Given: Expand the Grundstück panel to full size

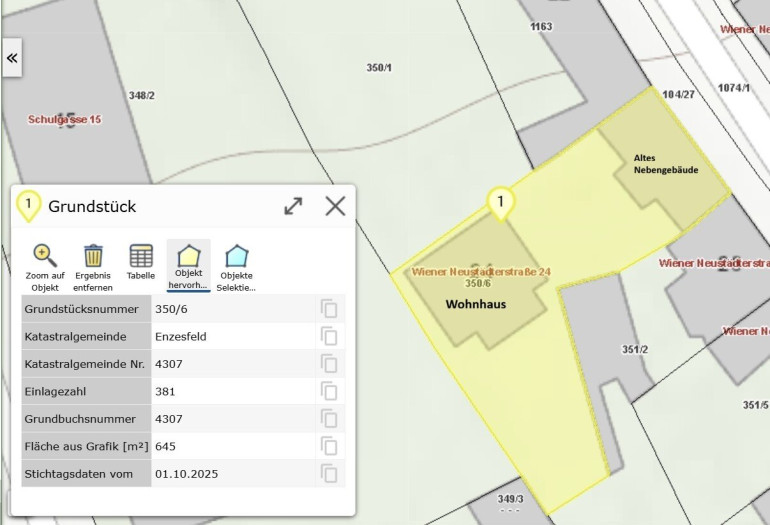Looking at the screenshot, I should (x=293, y=206).
